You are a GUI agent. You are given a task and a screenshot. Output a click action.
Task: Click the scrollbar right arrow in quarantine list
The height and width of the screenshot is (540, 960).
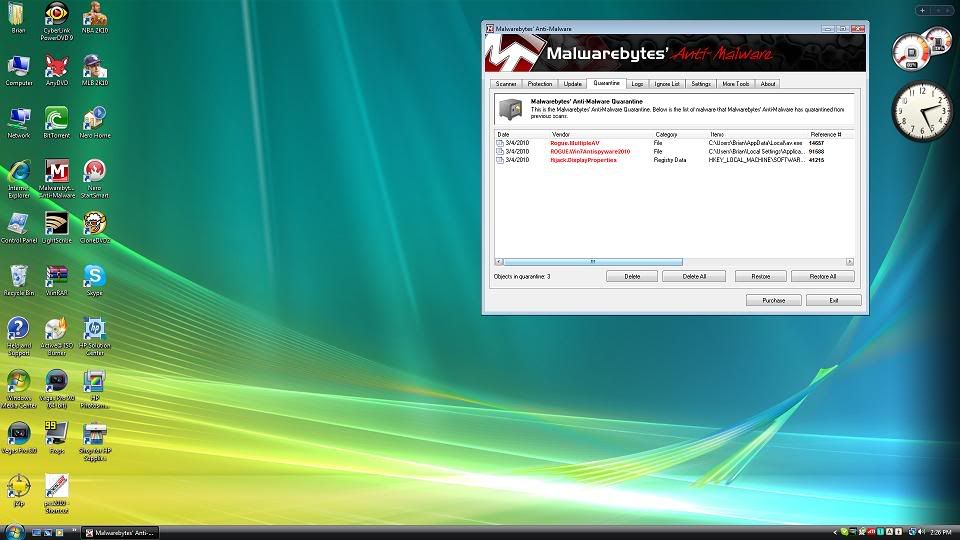[x=850, y=262]
